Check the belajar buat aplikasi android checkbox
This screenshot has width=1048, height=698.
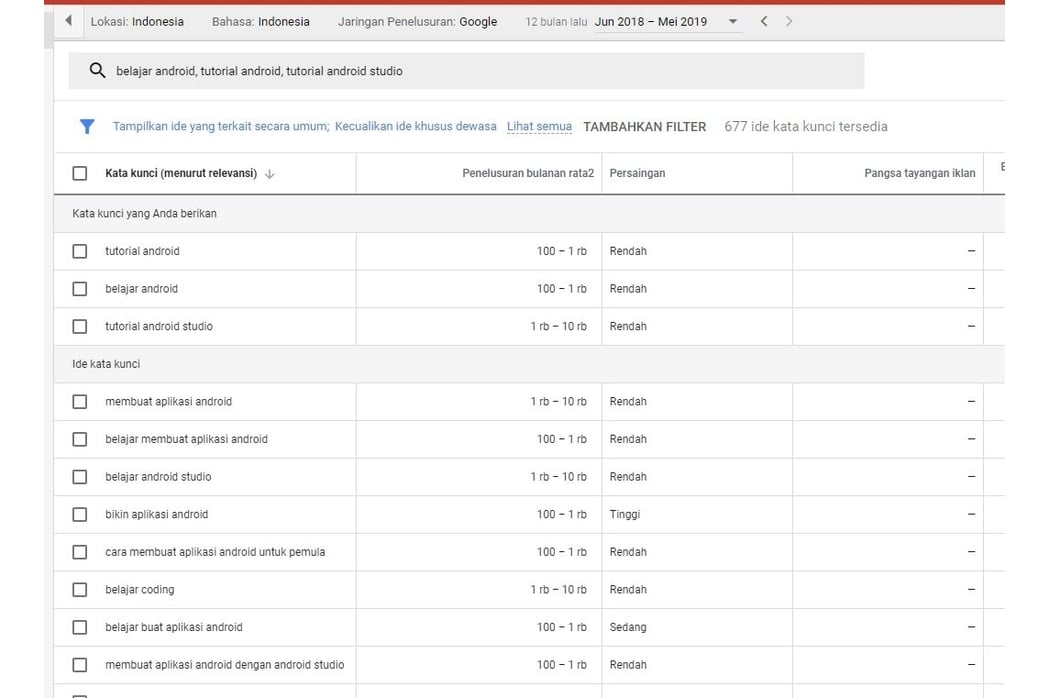point(80,627)
